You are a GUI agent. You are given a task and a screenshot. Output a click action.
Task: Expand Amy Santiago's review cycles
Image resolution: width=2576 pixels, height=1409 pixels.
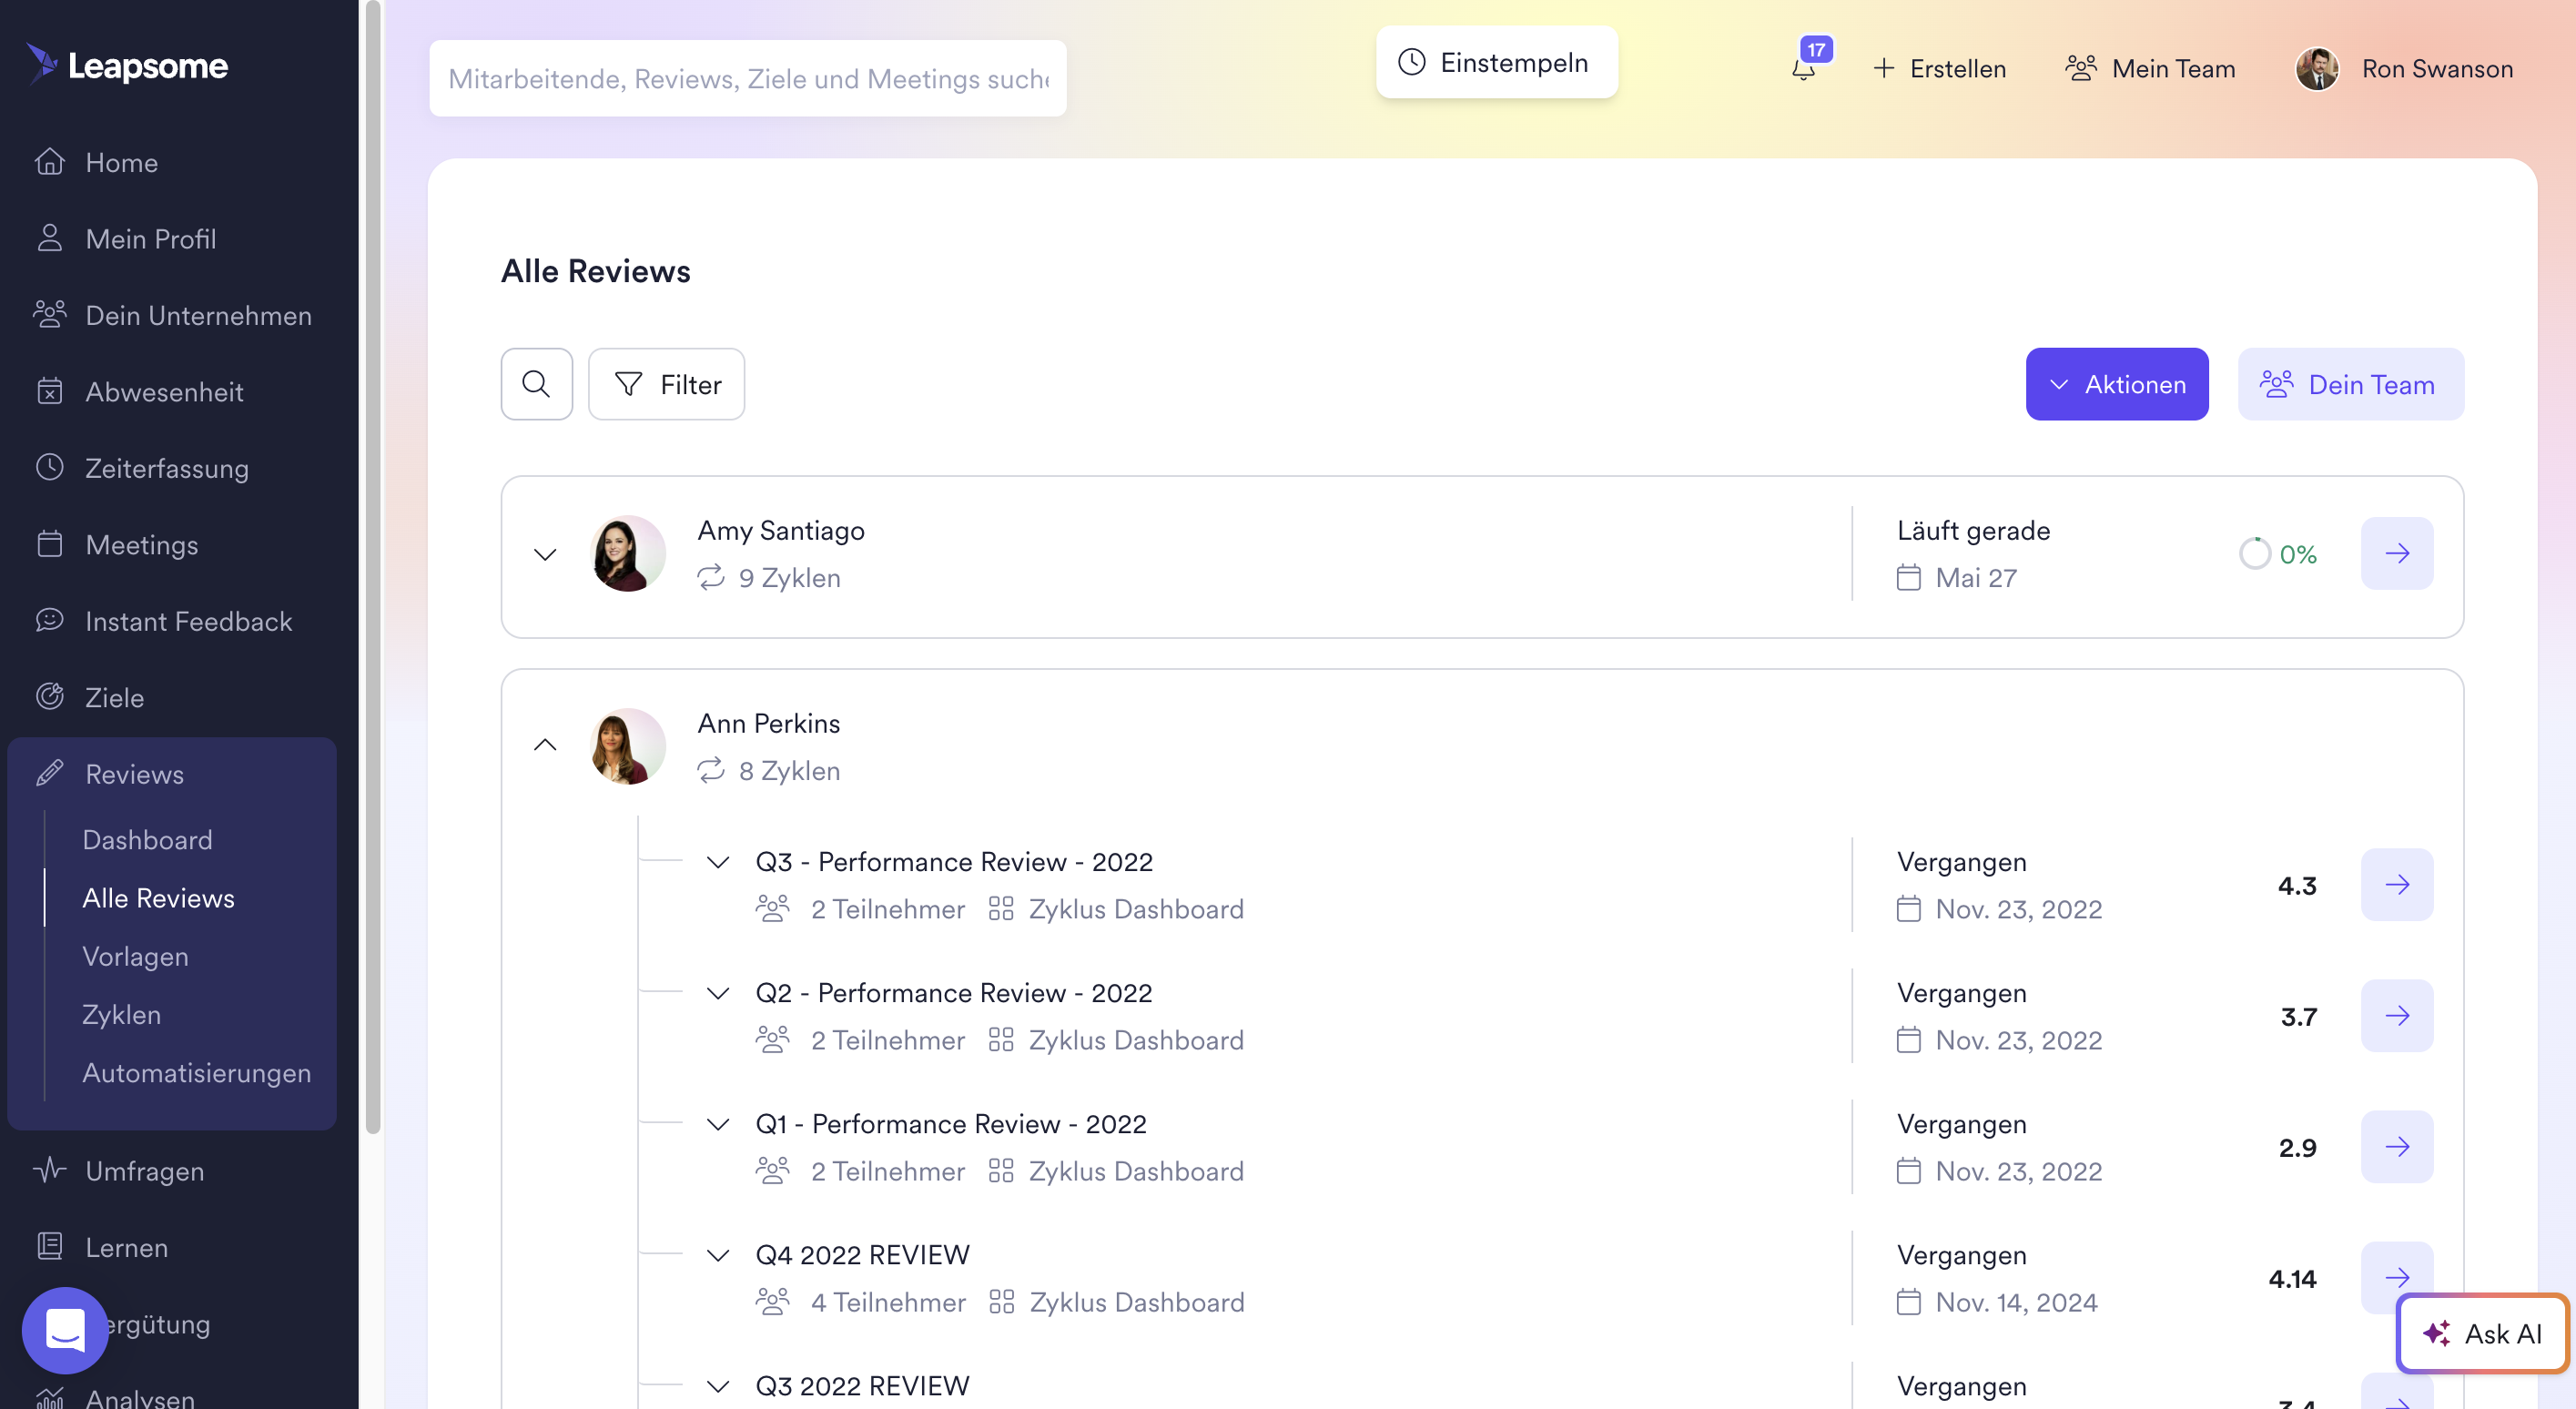pyautogui.click(x=545, y=554)
